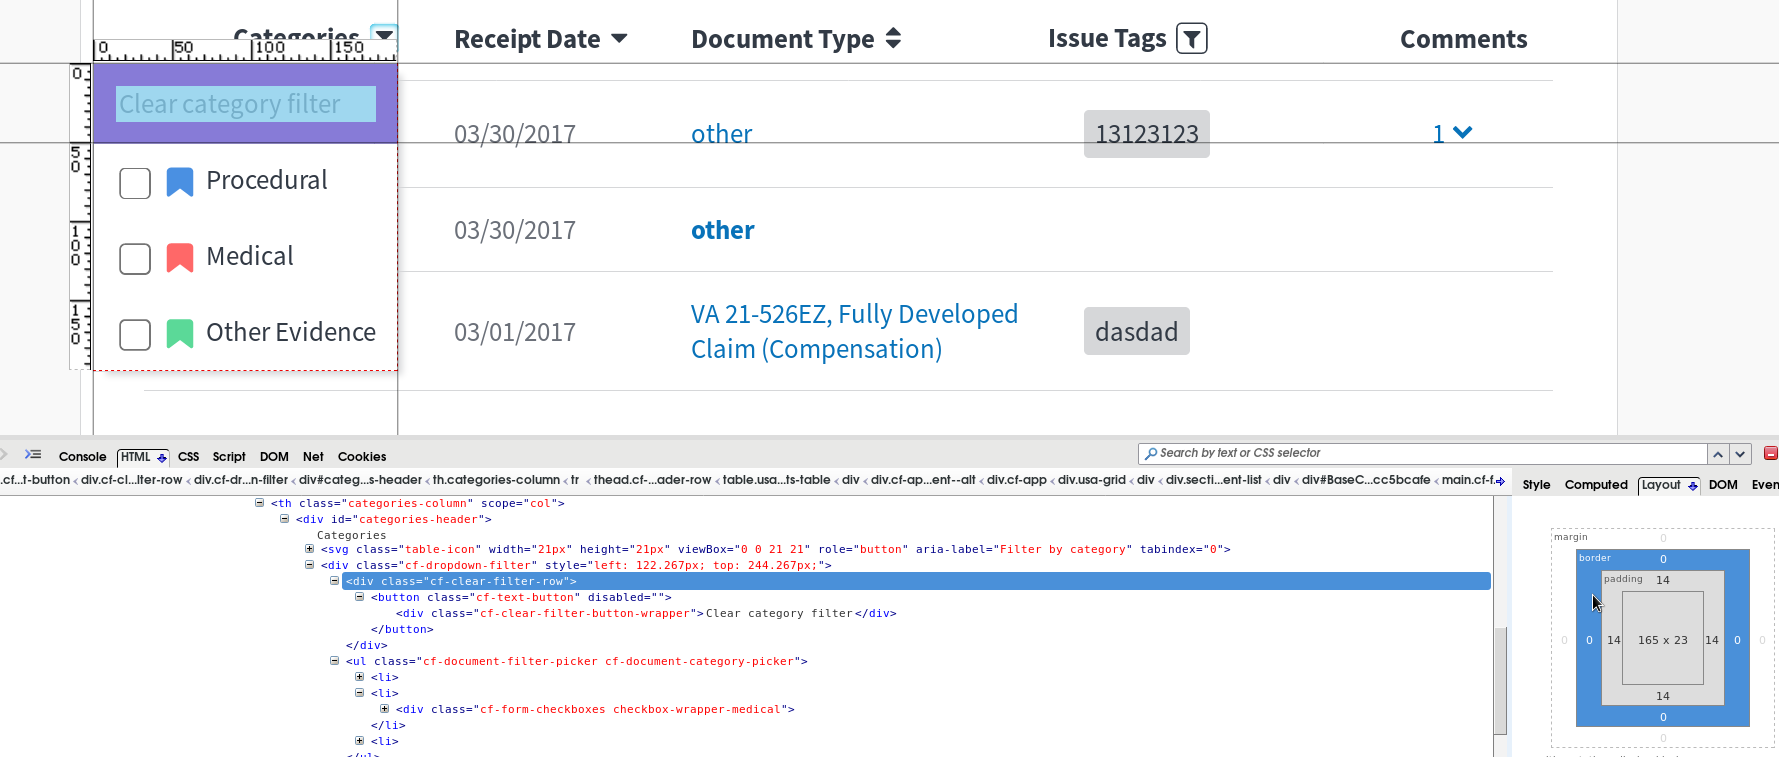Expand the checkbox-wrapper-medical div node

[x=385, y=709]
